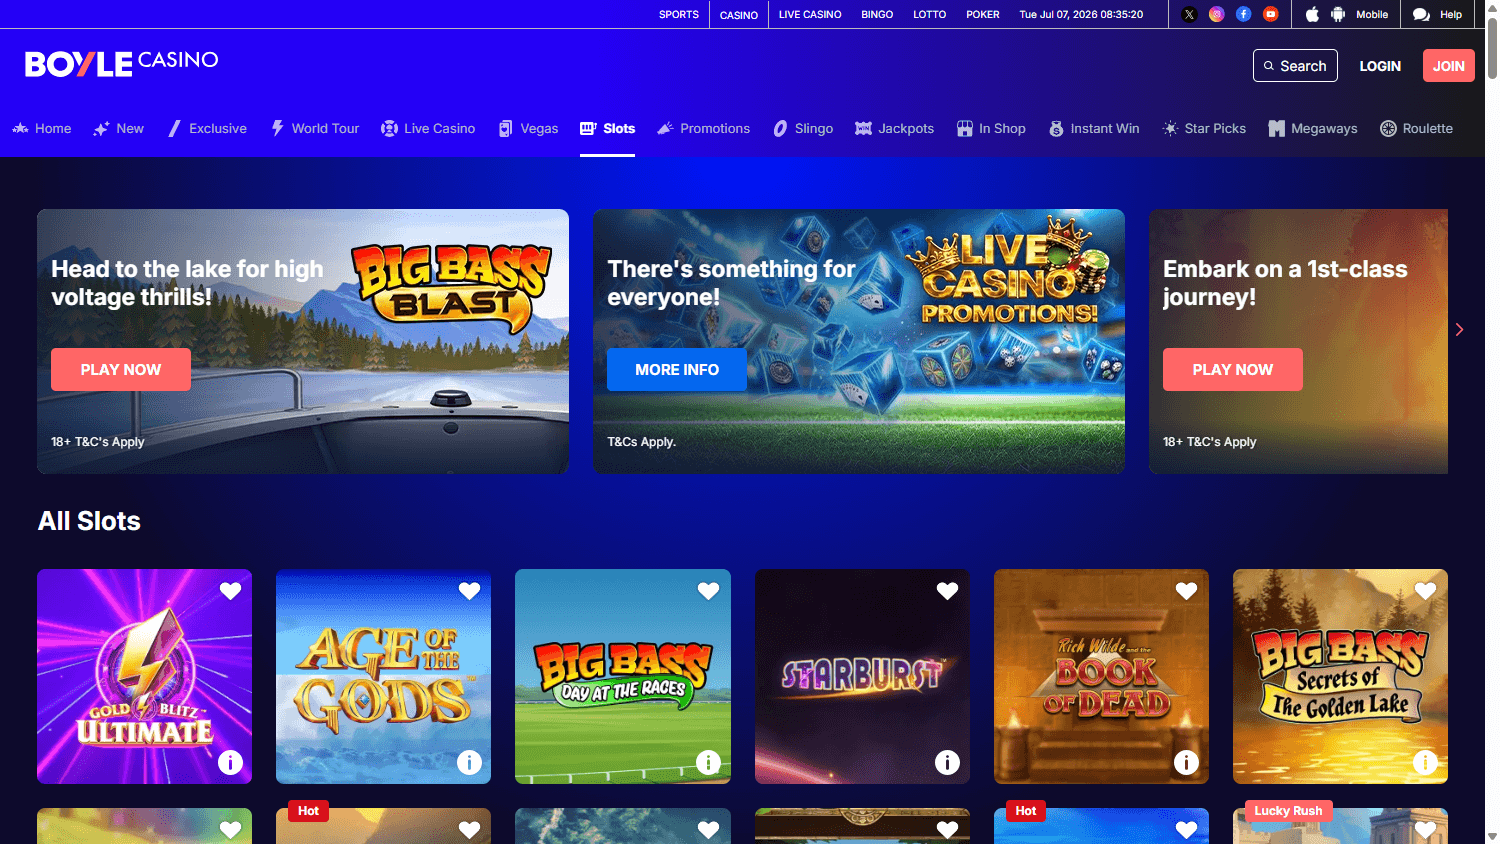
Task: Advance banner carousel with right arrow
Action: coord(1459,329)
